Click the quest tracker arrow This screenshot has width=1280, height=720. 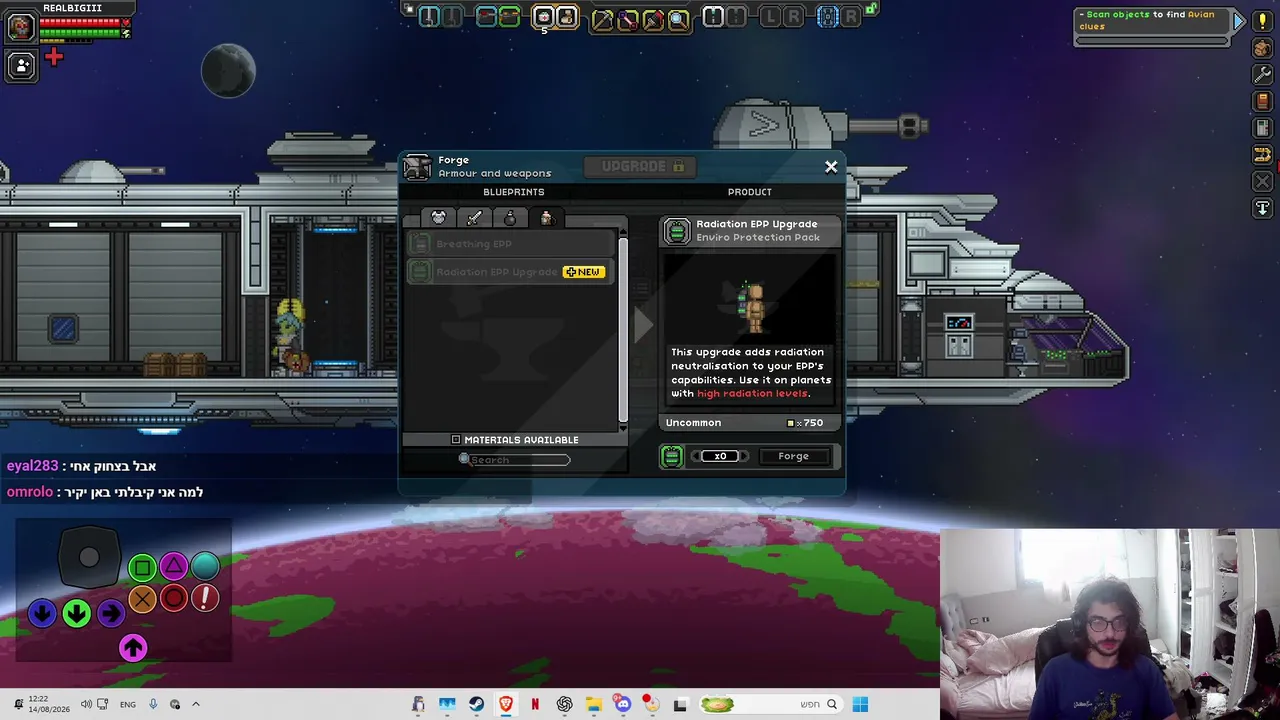[1238, 21]
